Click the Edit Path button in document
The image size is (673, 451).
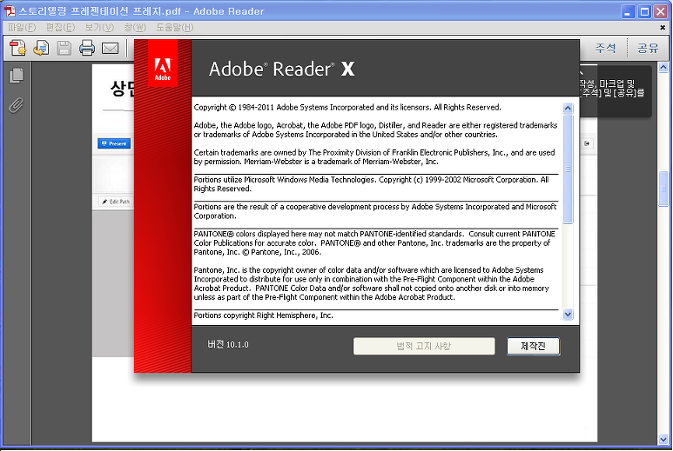116,201
